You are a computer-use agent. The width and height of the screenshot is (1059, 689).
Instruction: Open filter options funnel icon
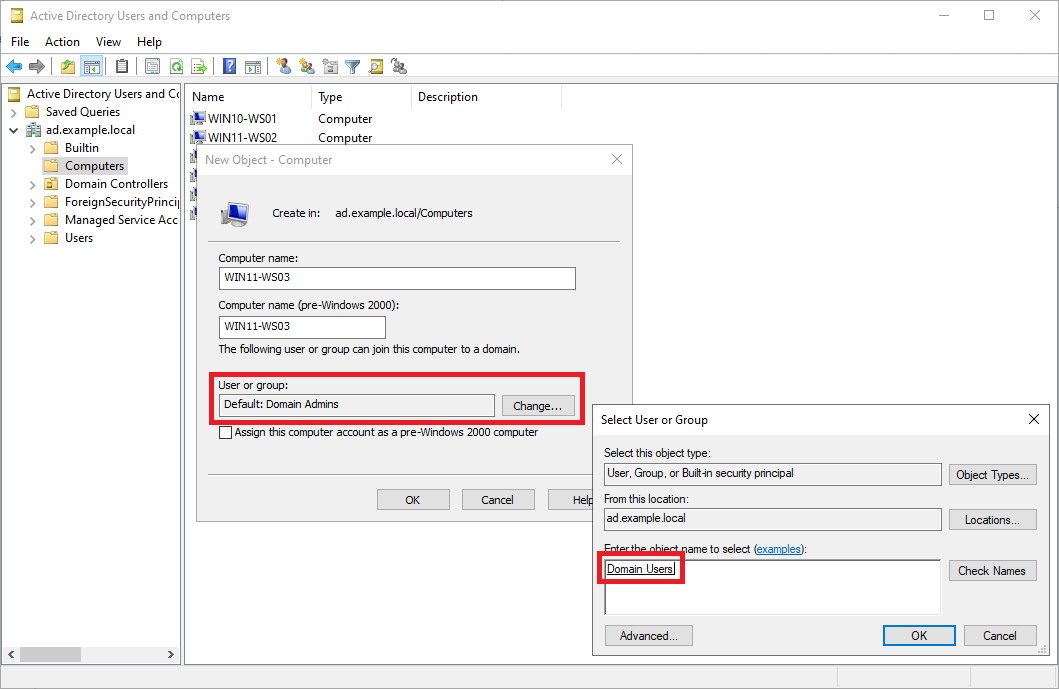[x=353, y=66]
